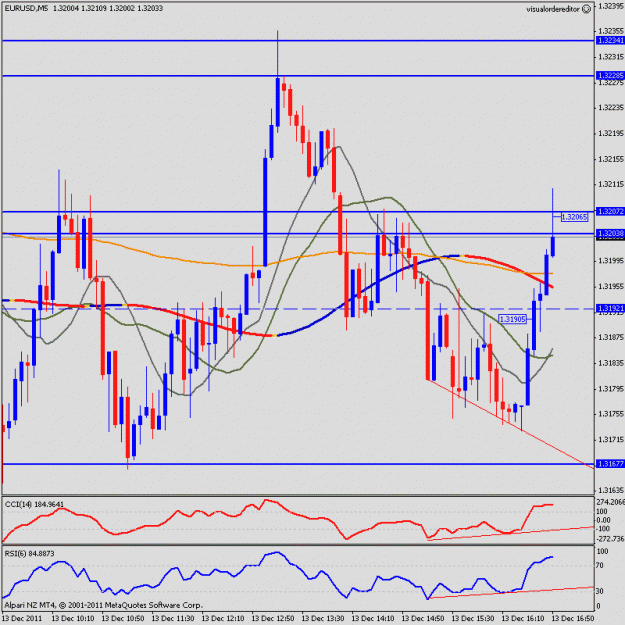Image resolution: width=625 pixels, height=625 pixels.
Task: Select the 1.31921 blue price label
Action: pos(610,309)
